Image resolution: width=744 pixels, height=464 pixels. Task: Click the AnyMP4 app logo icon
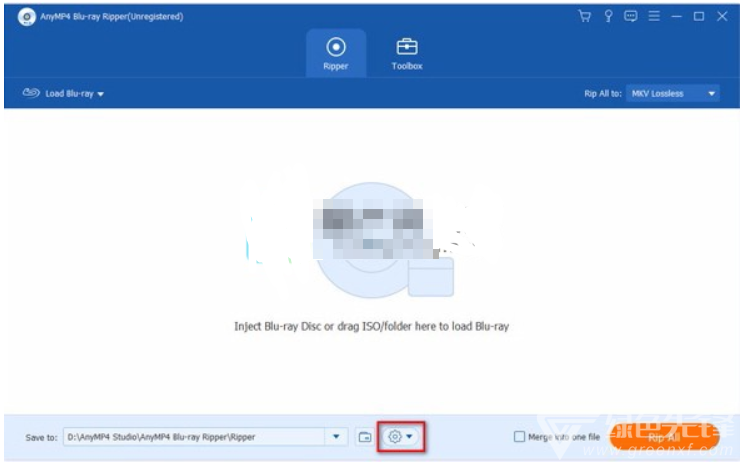coord(27,17)
